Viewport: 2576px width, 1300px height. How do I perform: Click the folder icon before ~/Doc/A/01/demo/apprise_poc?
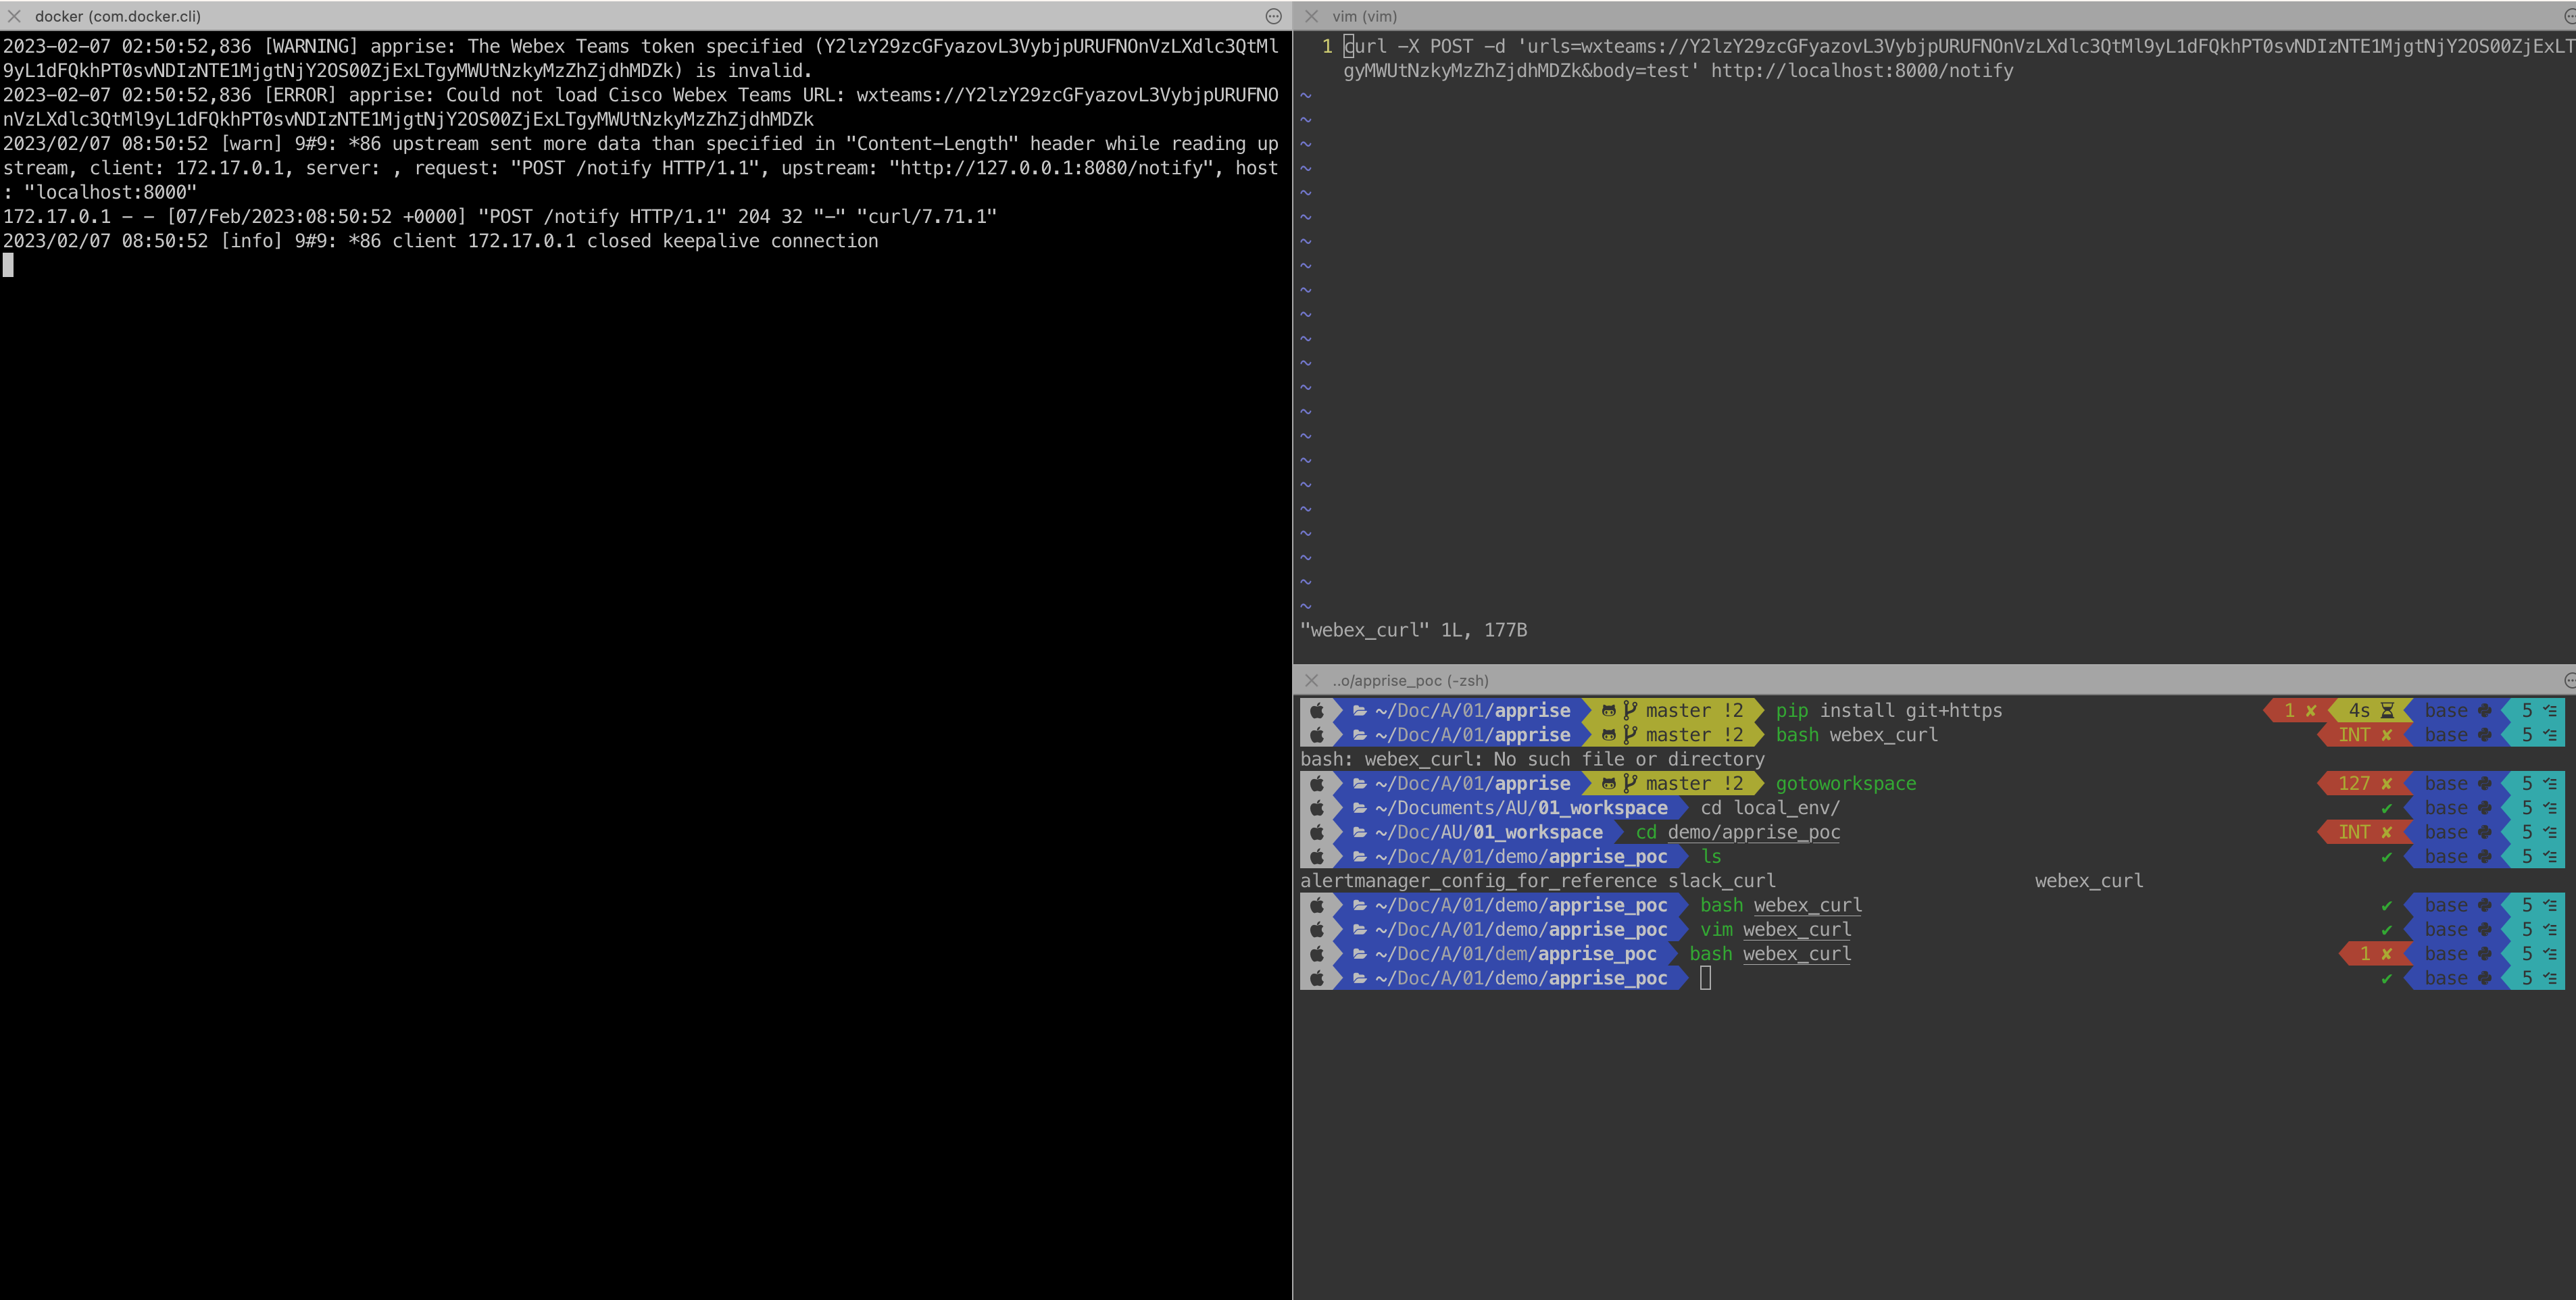tap(1359, 856)
